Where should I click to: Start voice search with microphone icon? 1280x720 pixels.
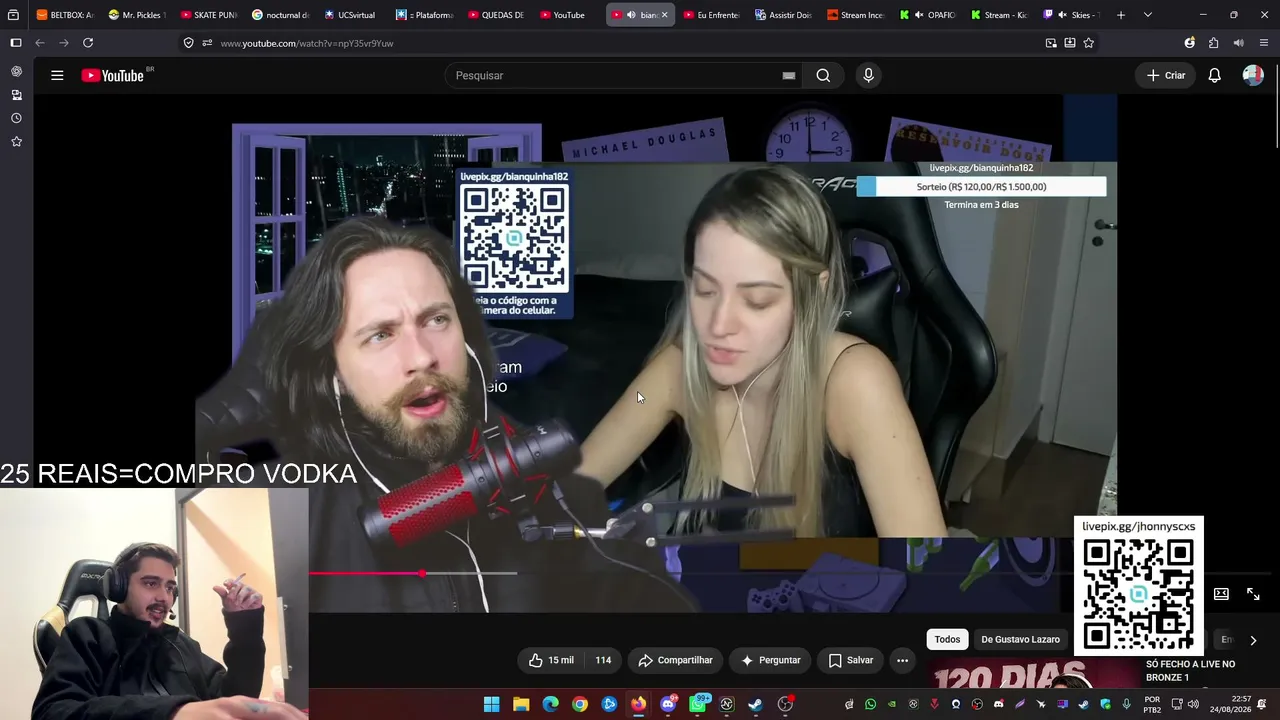868,75
